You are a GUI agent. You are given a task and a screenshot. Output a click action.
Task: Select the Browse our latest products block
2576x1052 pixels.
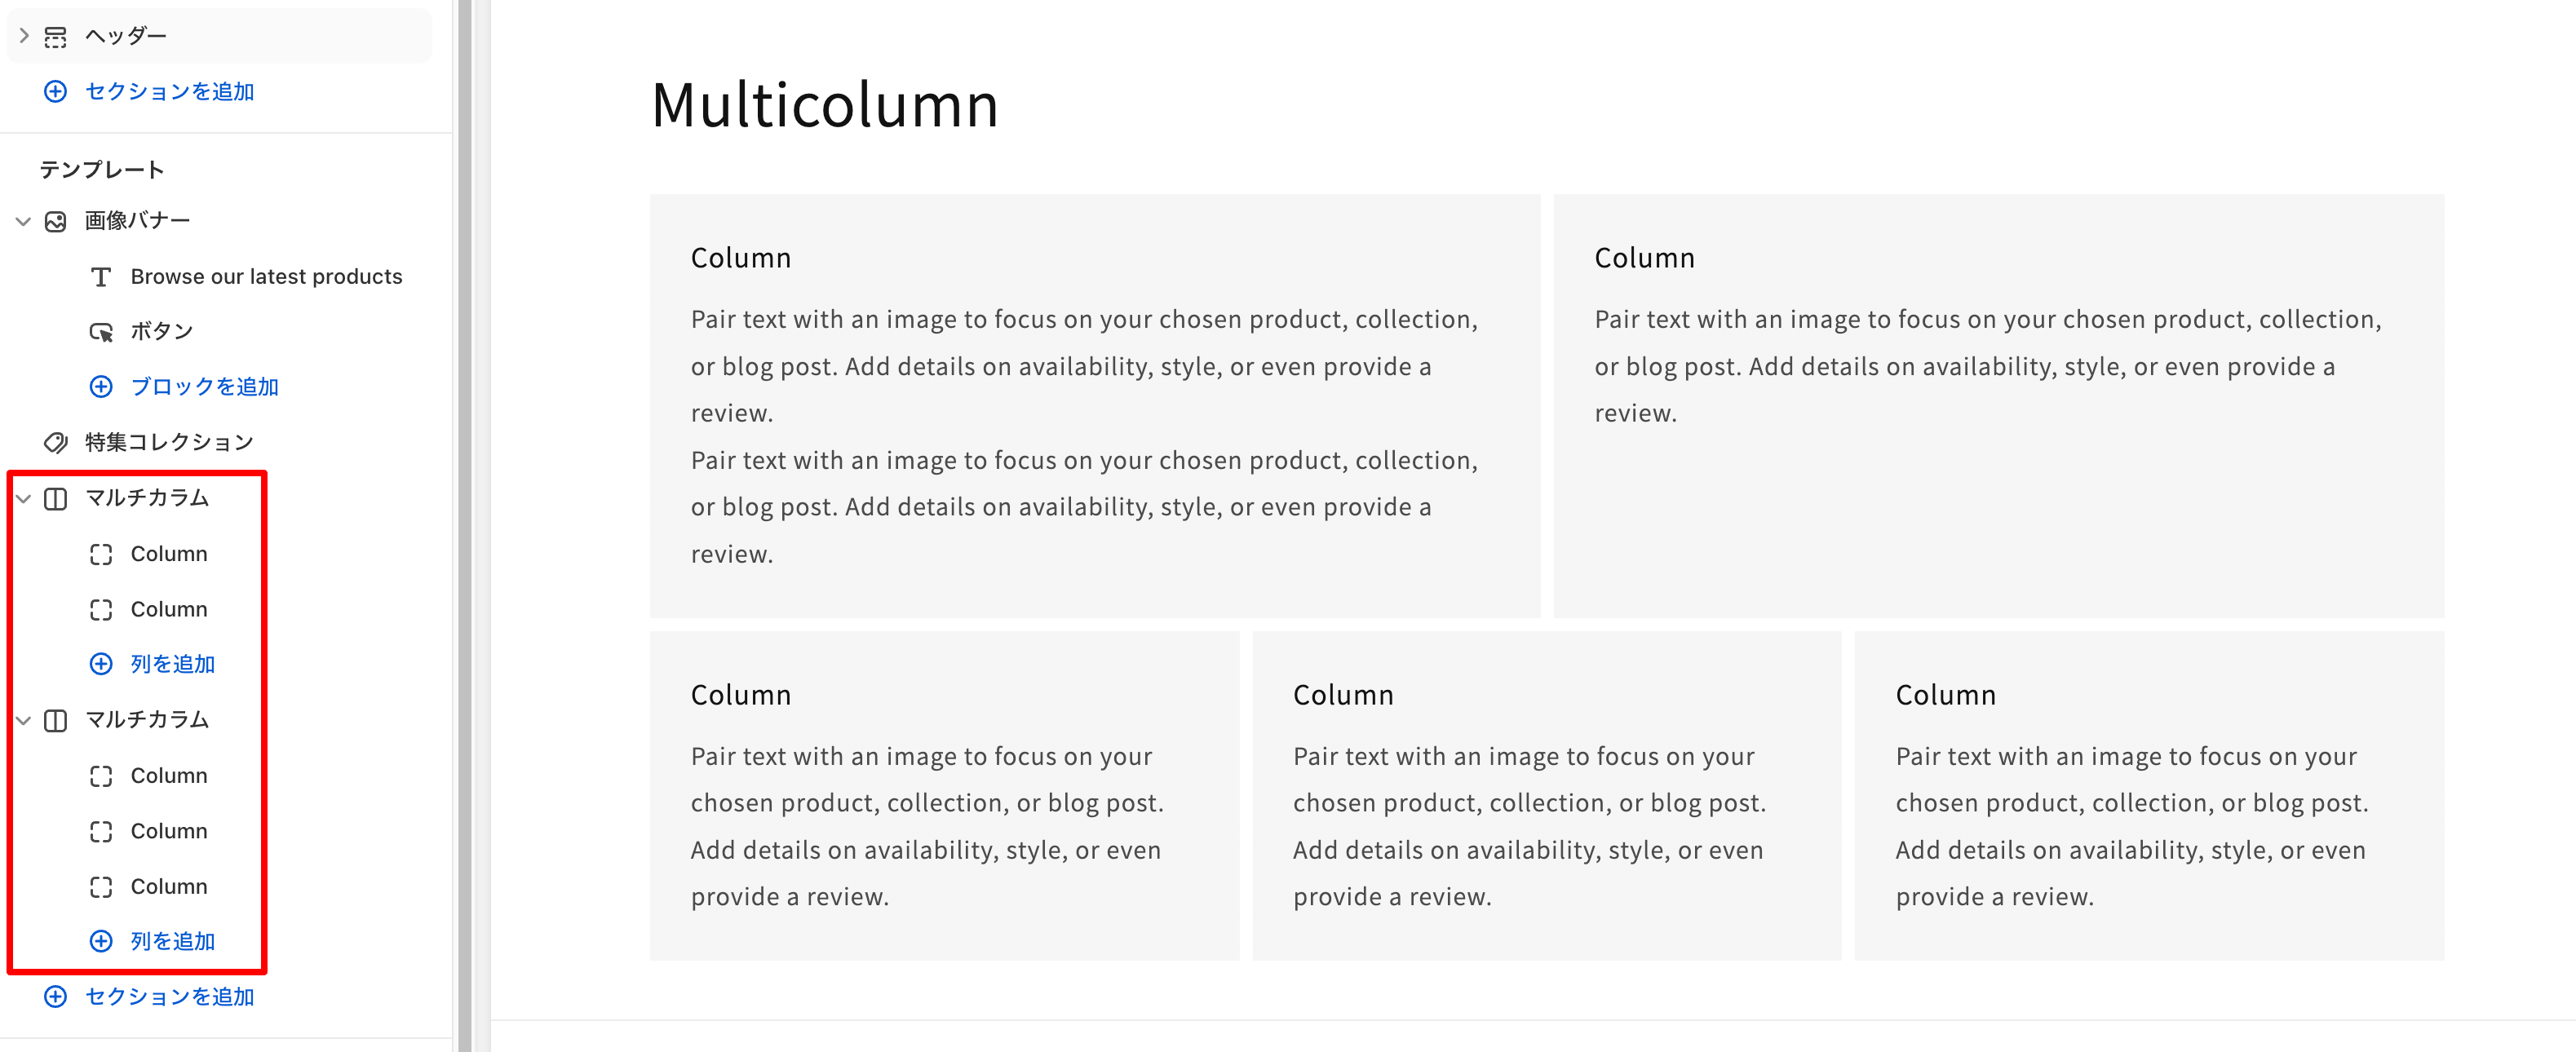coord(266,277)
